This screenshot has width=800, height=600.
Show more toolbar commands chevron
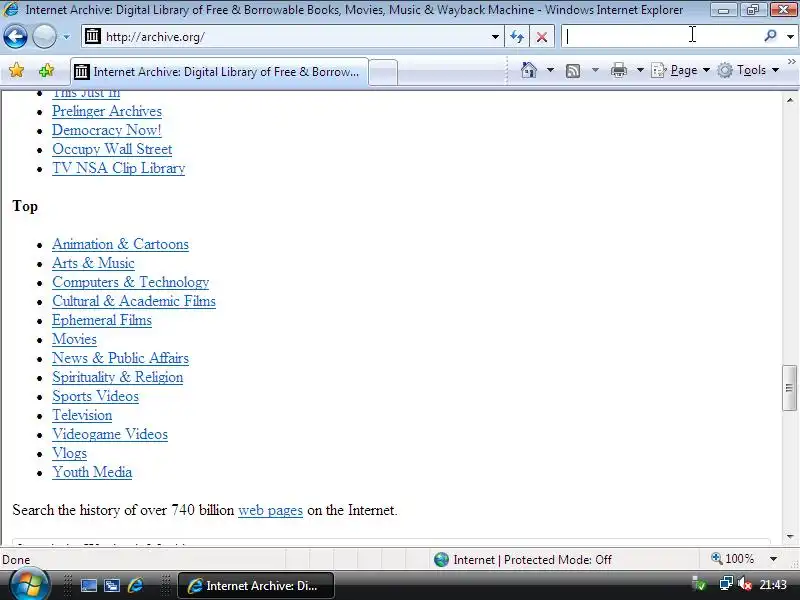click(792, 62)
